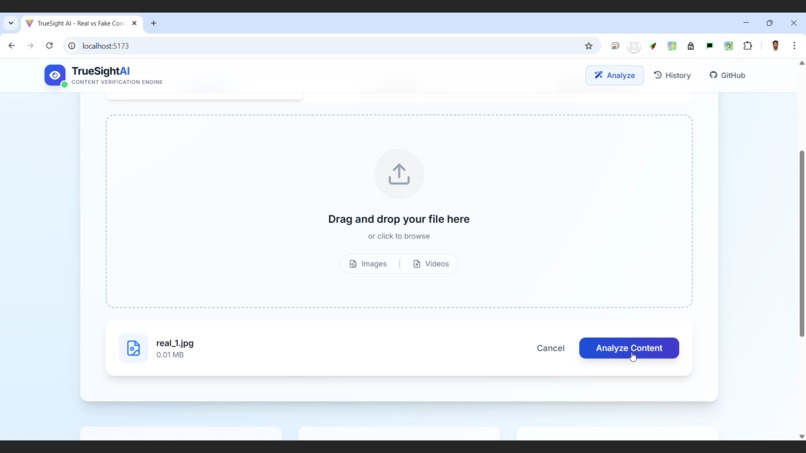Click the Analyze Content button
The height and width of the screenshot is (453, 806).
pyautogui.click(x=629, y=348)
